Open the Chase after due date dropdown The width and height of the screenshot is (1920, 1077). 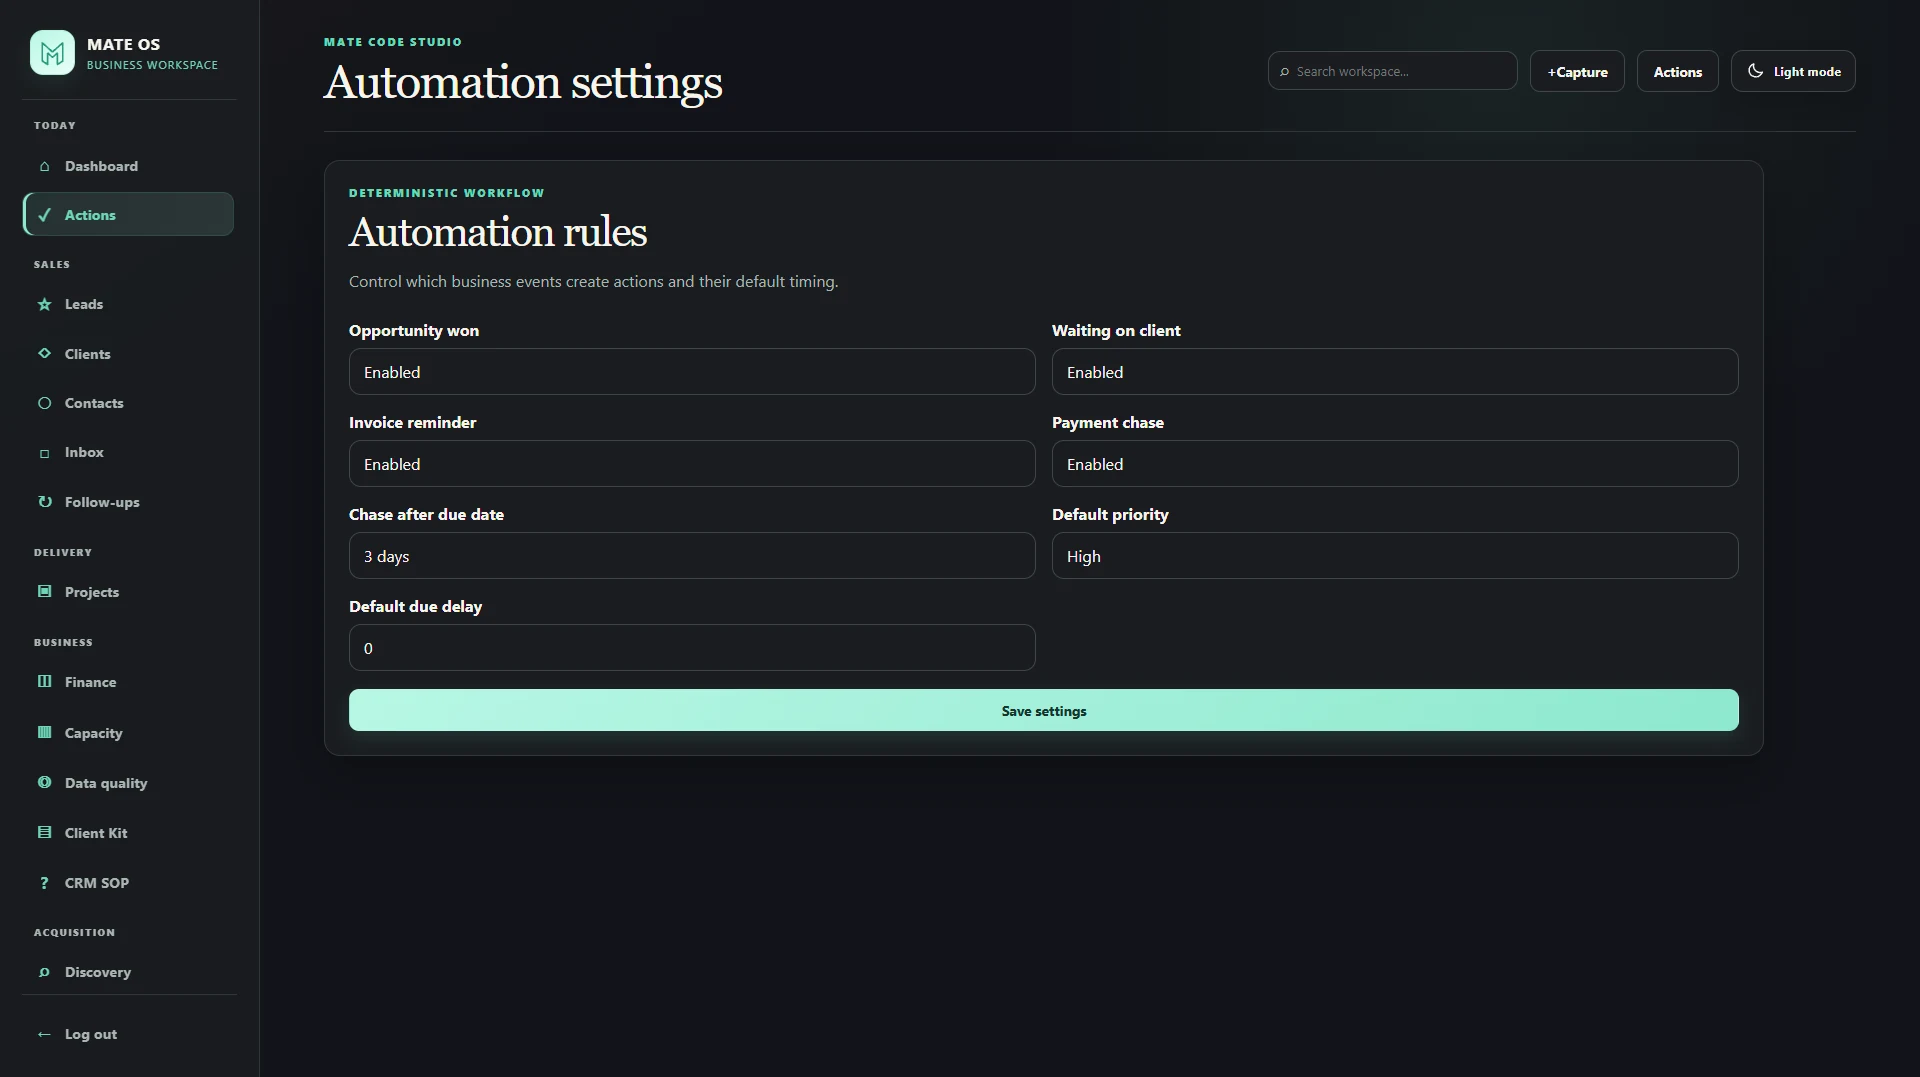(692, 556)
